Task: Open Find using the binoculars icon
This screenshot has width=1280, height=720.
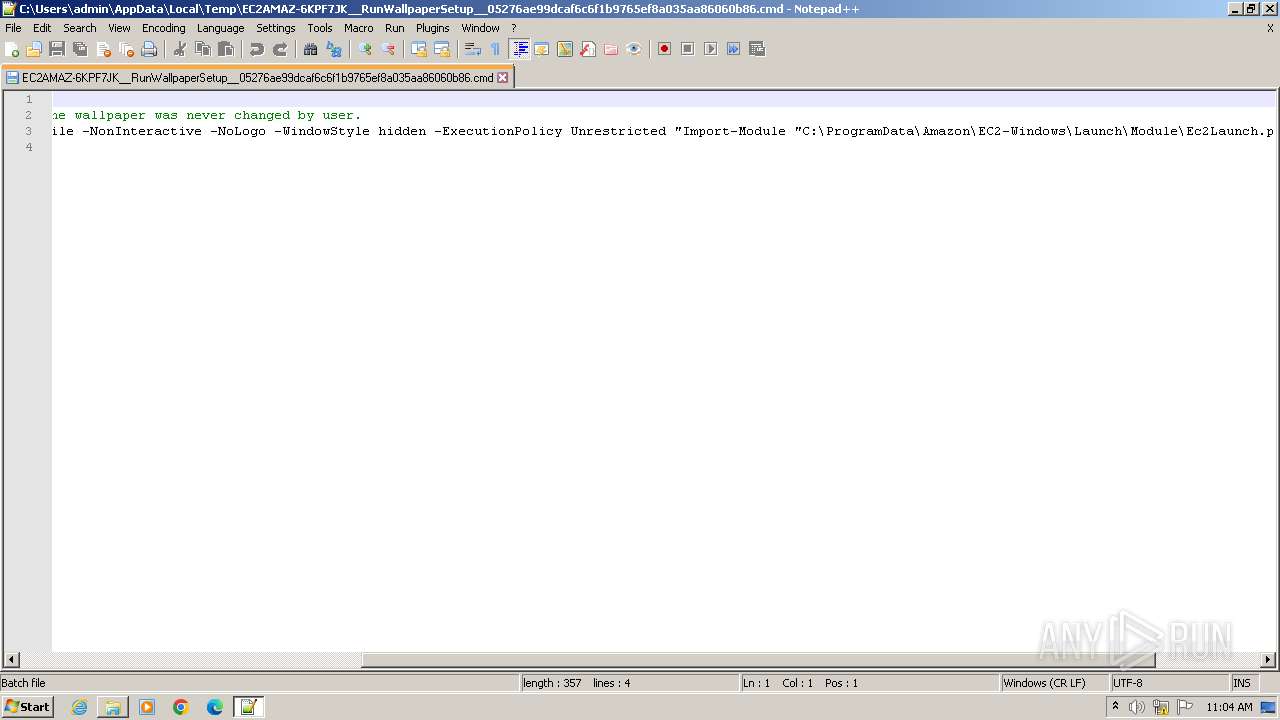Action: [311, 49]
